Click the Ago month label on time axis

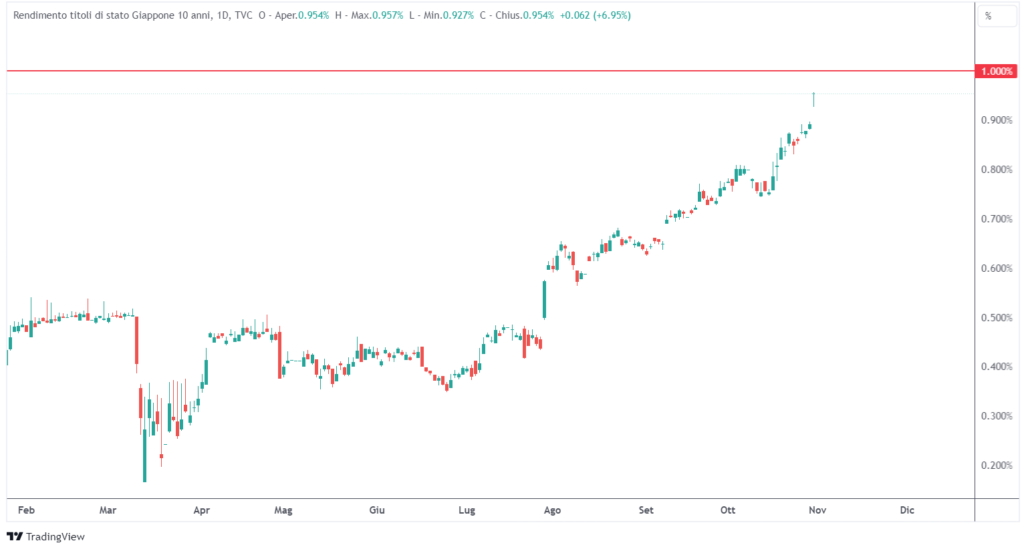pyautogui.click(x=551, y=510)
